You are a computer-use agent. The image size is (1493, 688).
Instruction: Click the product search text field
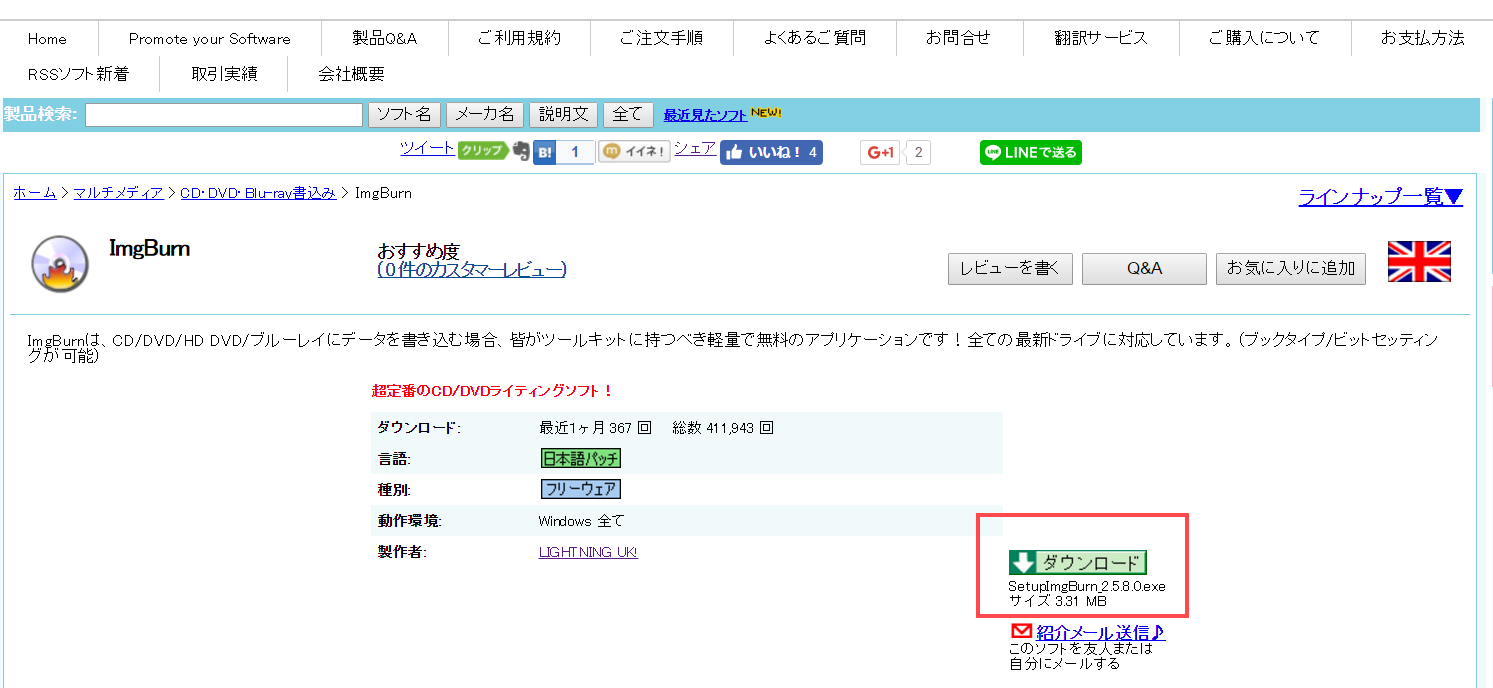click(x=224, y=115)
